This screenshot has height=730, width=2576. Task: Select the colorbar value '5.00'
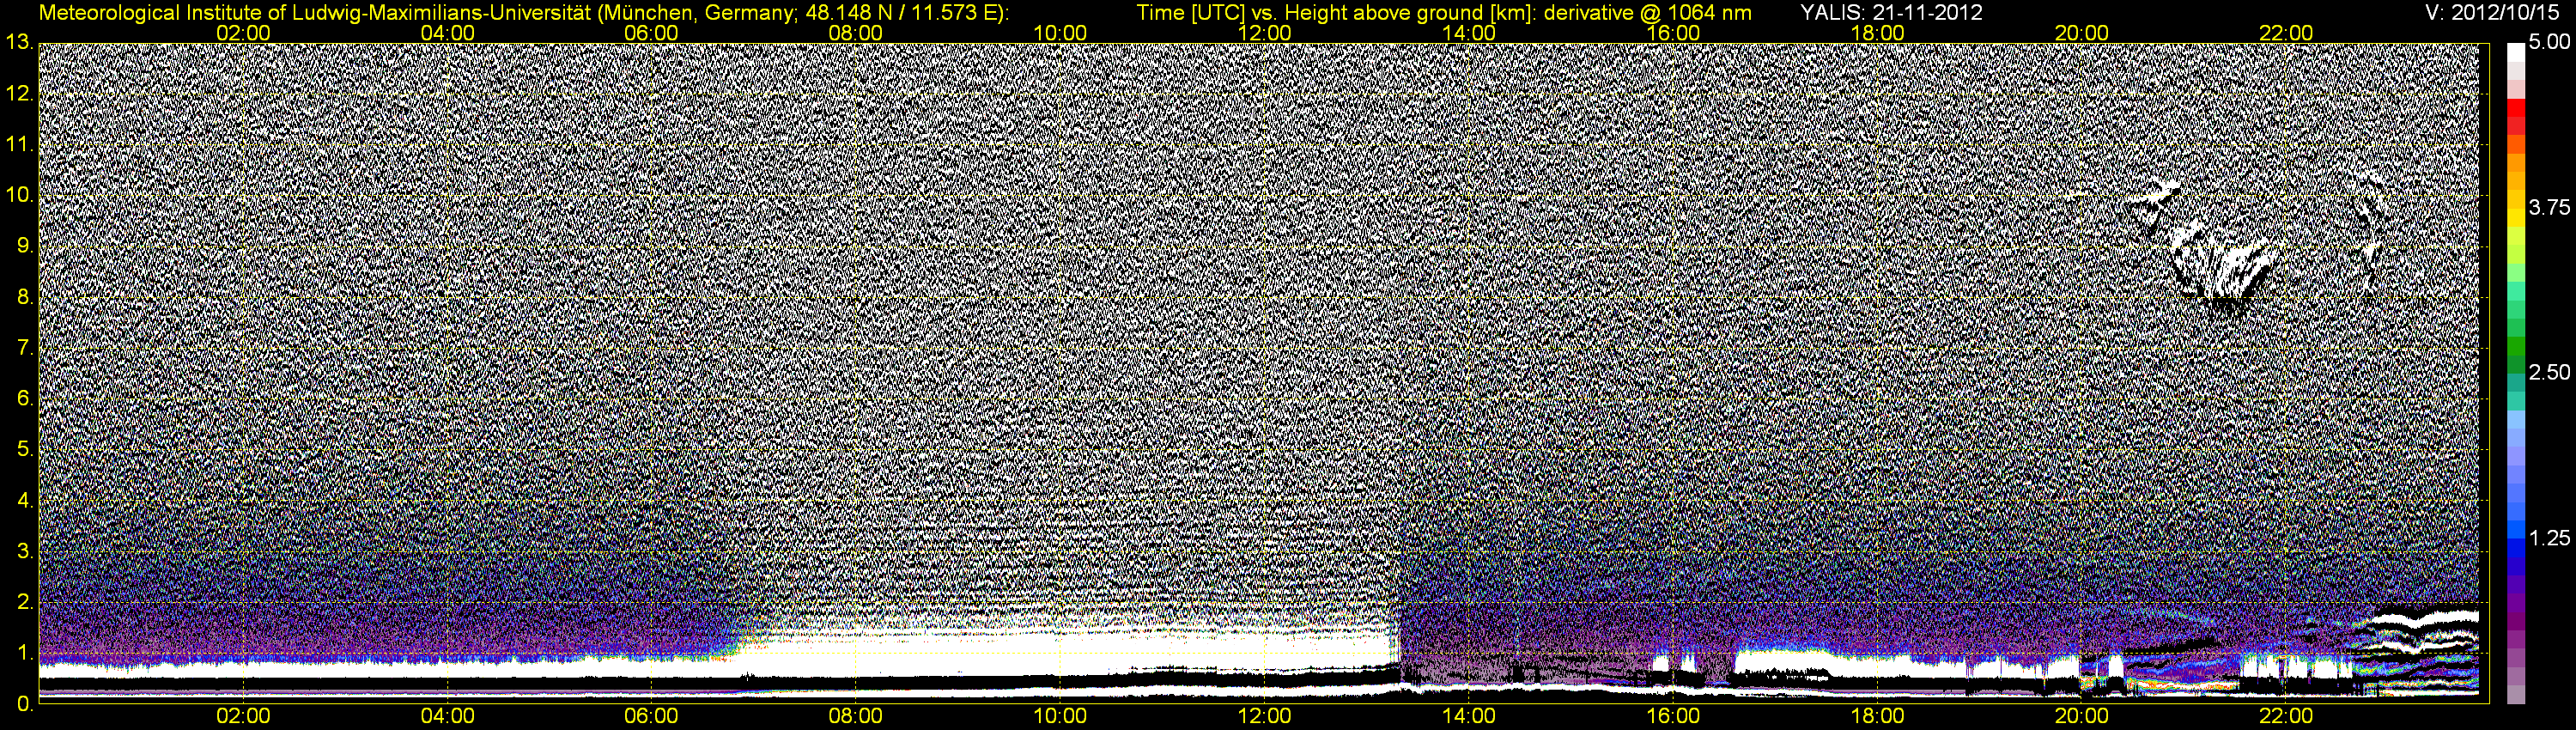pyautogui.click(x=2549, y=43)
